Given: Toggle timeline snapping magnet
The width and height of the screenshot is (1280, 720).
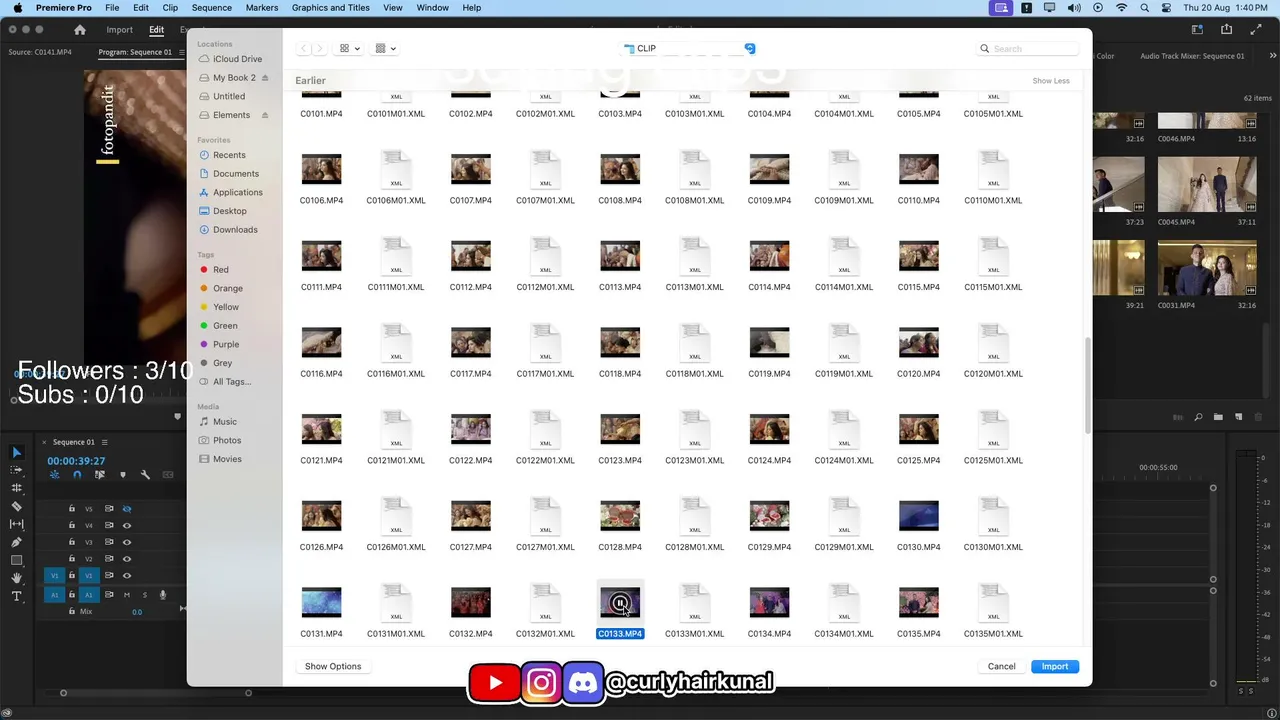Looking at the screenshot, I should (77, 475).
